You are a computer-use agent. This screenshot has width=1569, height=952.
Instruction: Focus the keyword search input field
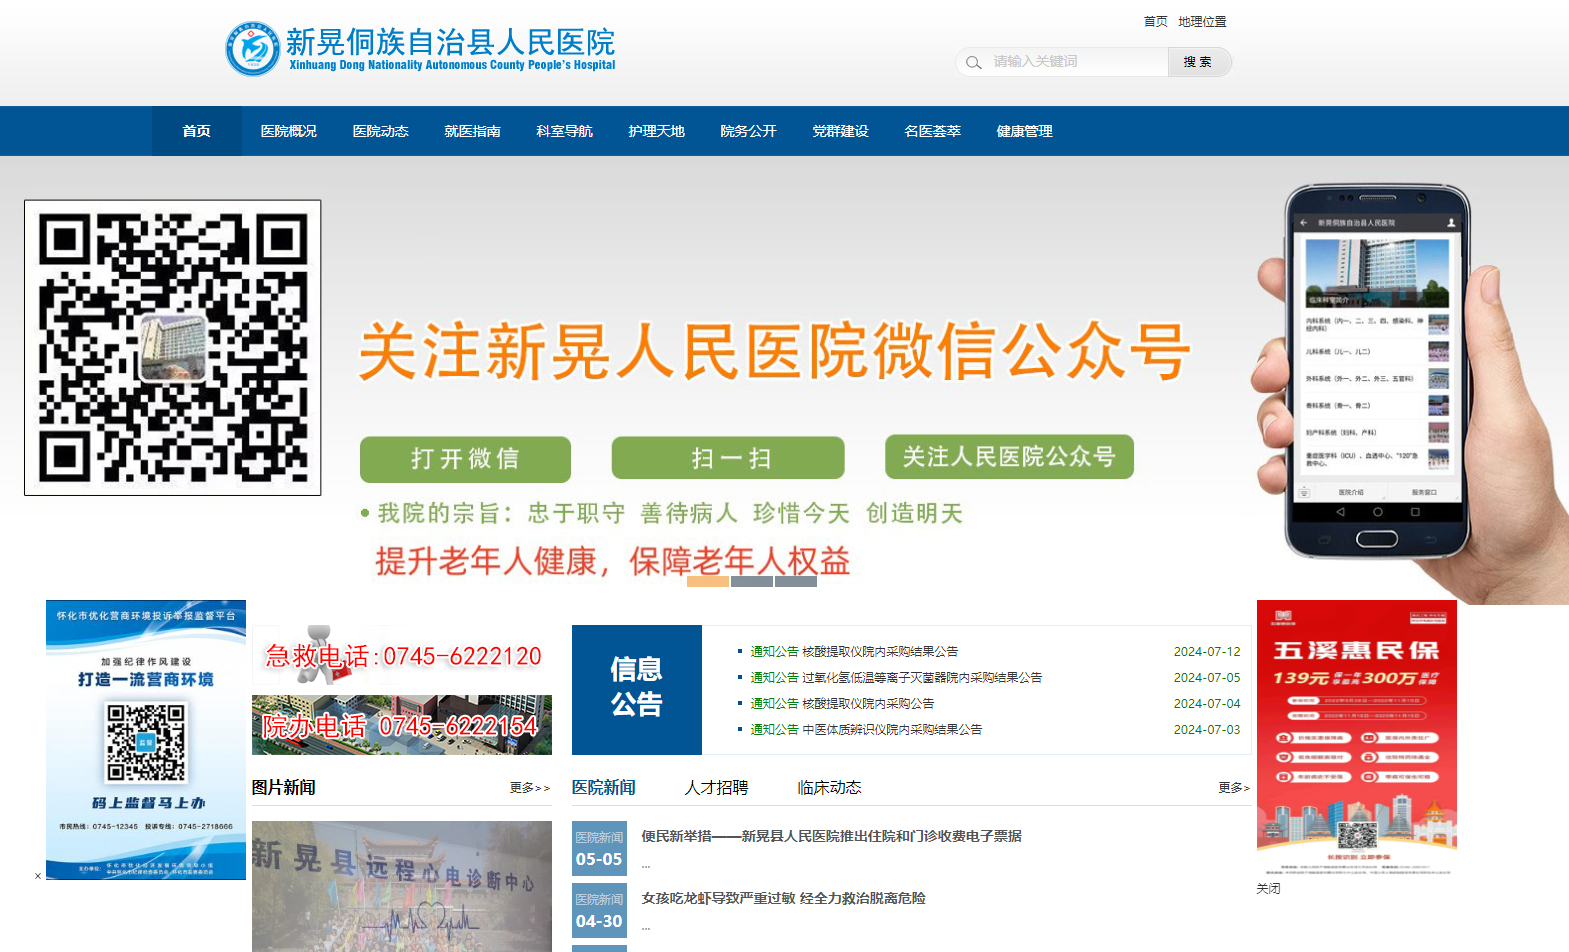(1078, 62)
